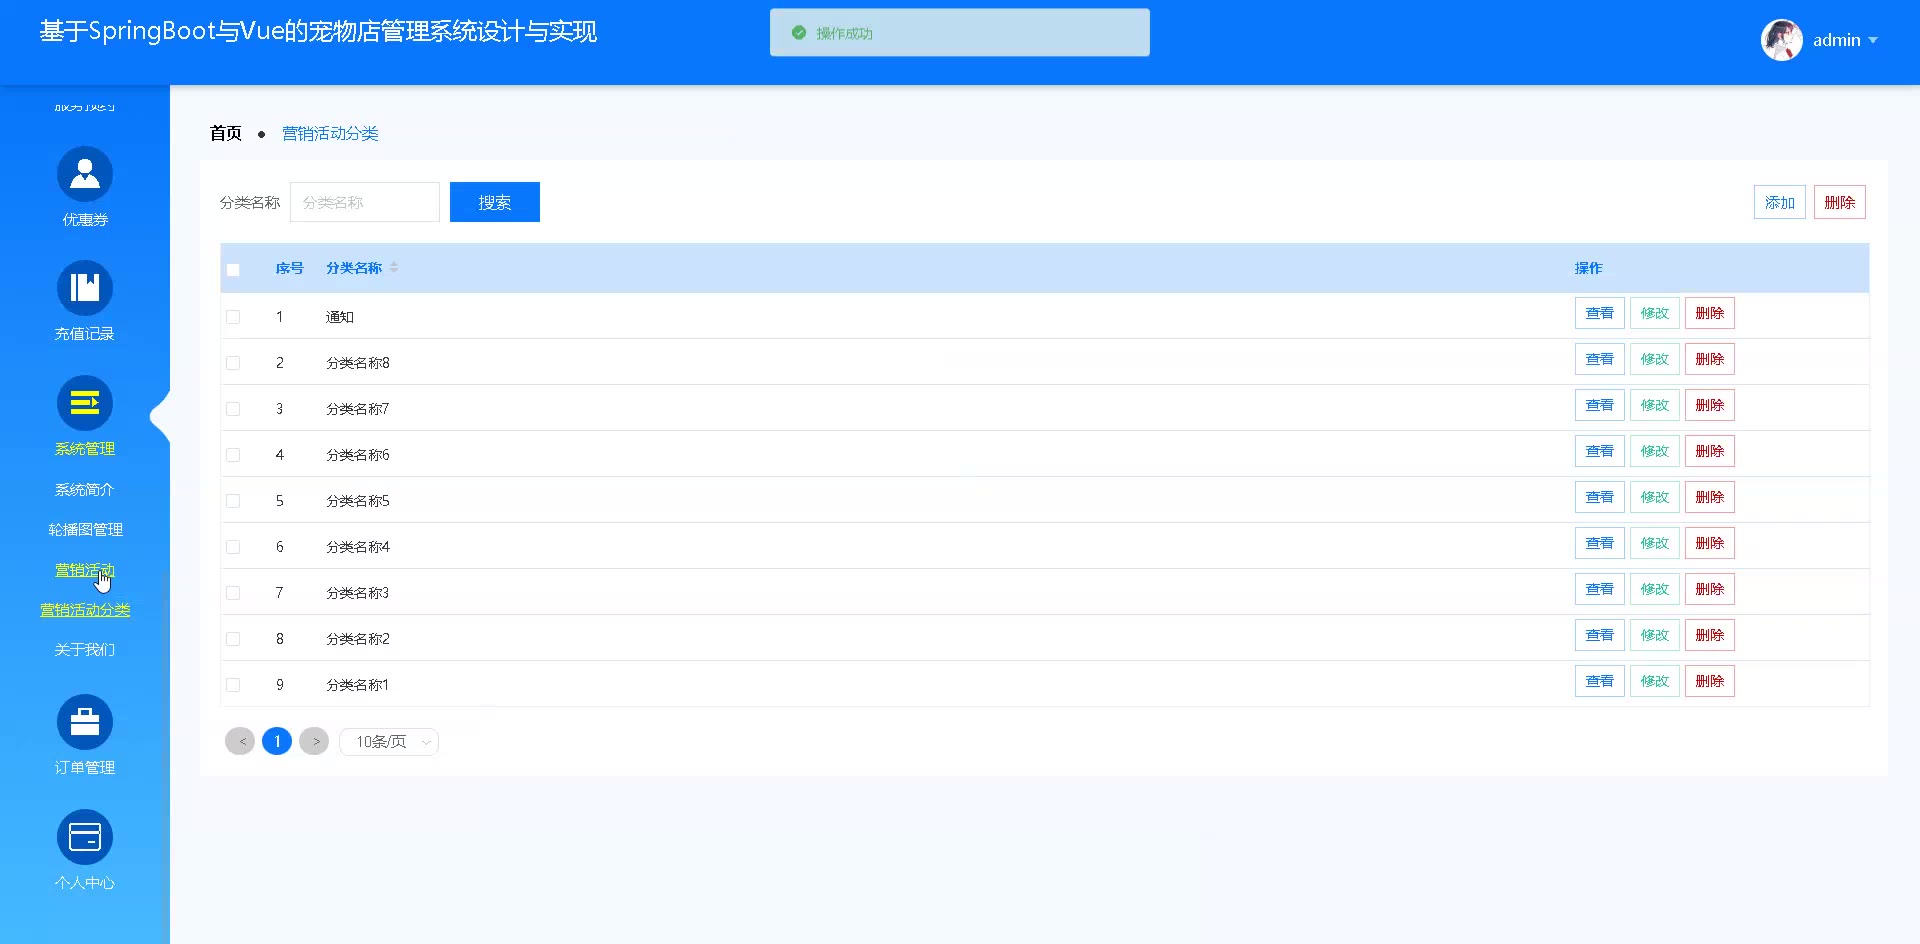Click 修改 for the 通知 row
Viewport: 1920px width, 944px height.
[1655, 313]
